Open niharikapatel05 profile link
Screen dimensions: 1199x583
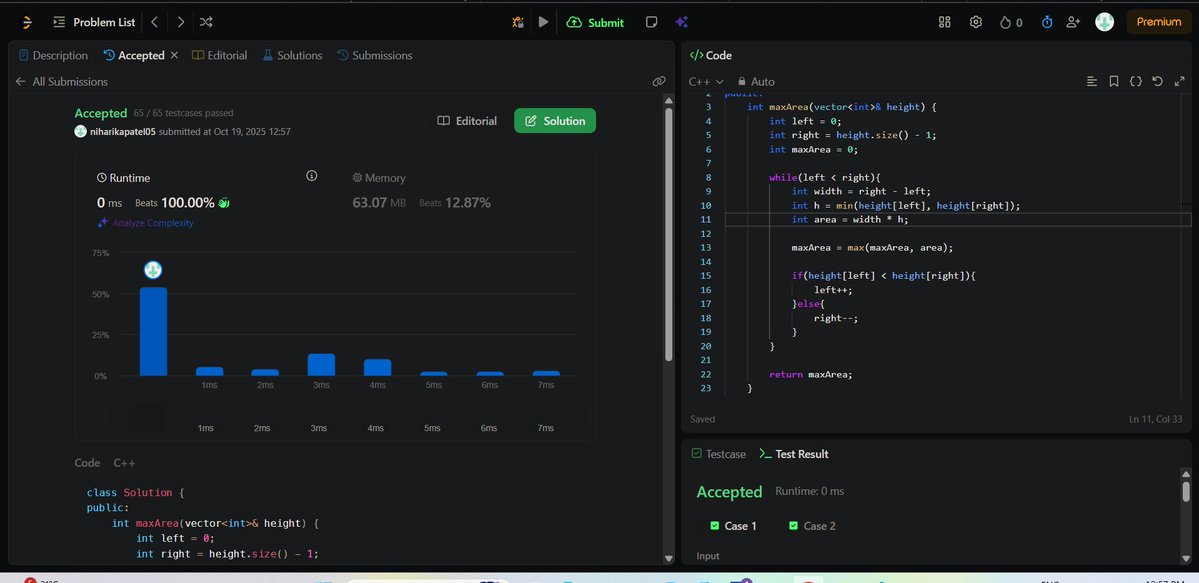point(122,132)
